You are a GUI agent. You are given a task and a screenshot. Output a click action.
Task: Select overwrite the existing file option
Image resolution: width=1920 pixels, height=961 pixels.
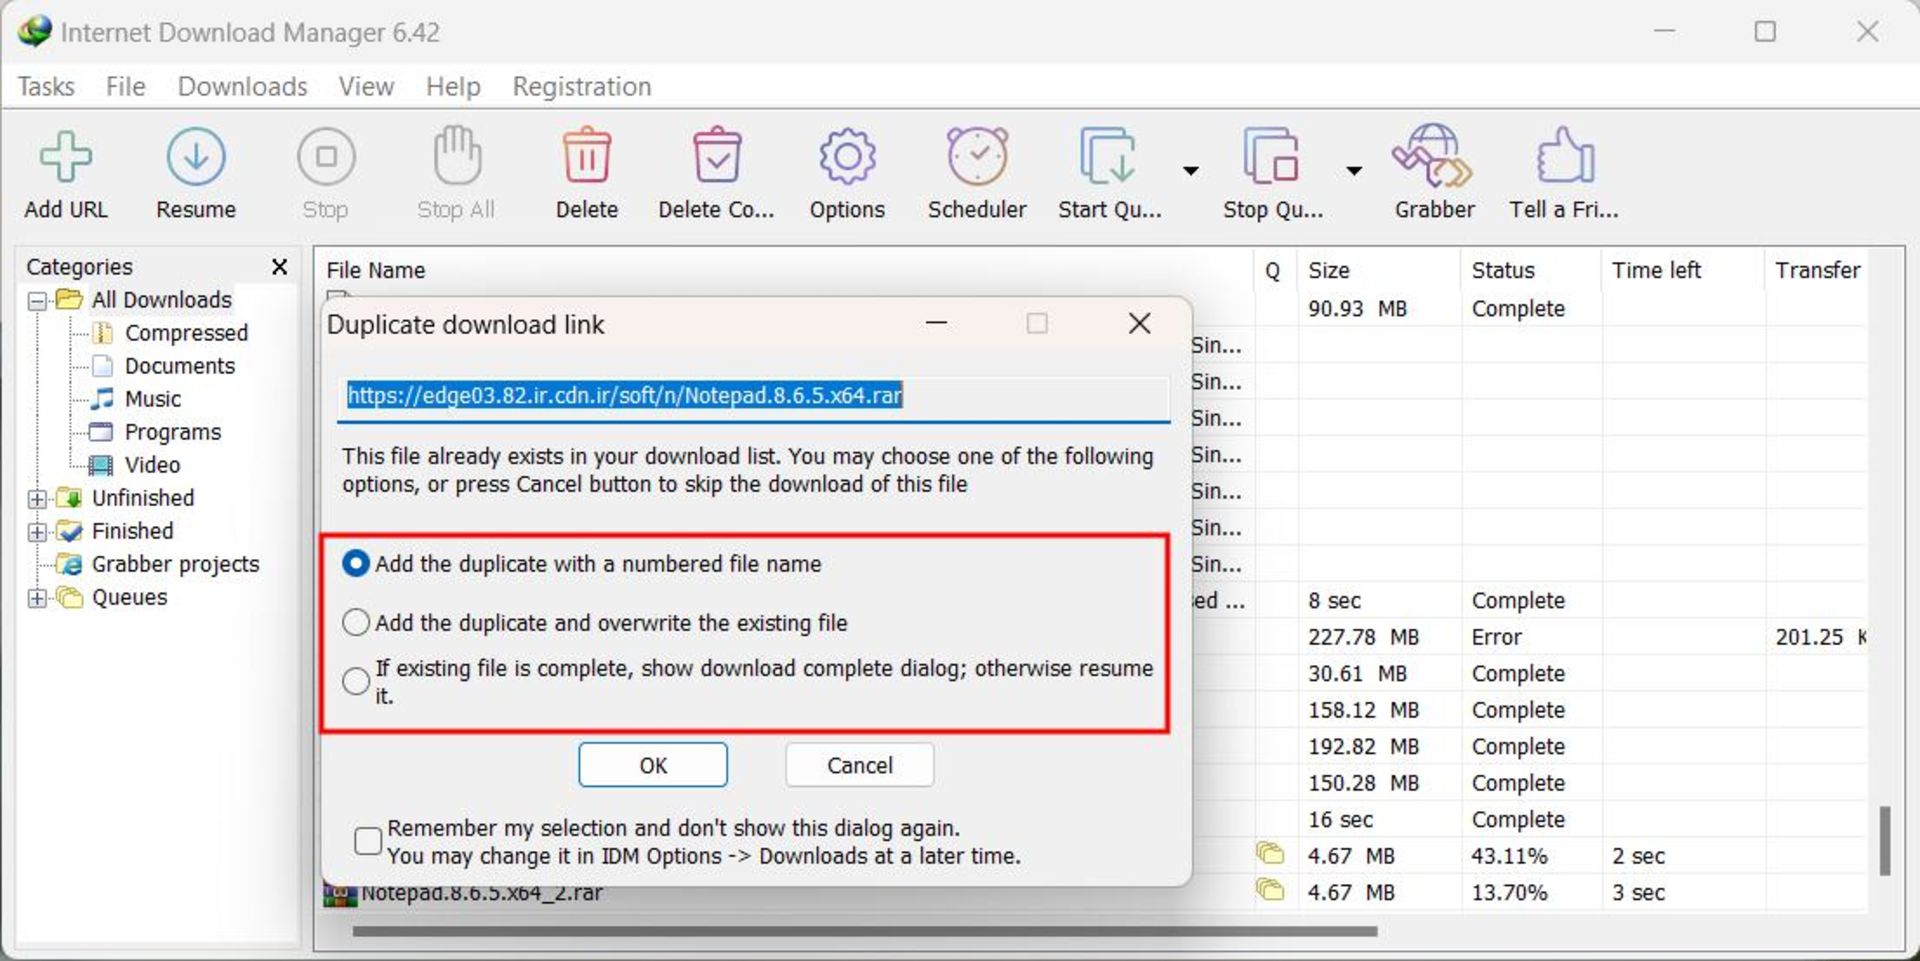(356, 623)
